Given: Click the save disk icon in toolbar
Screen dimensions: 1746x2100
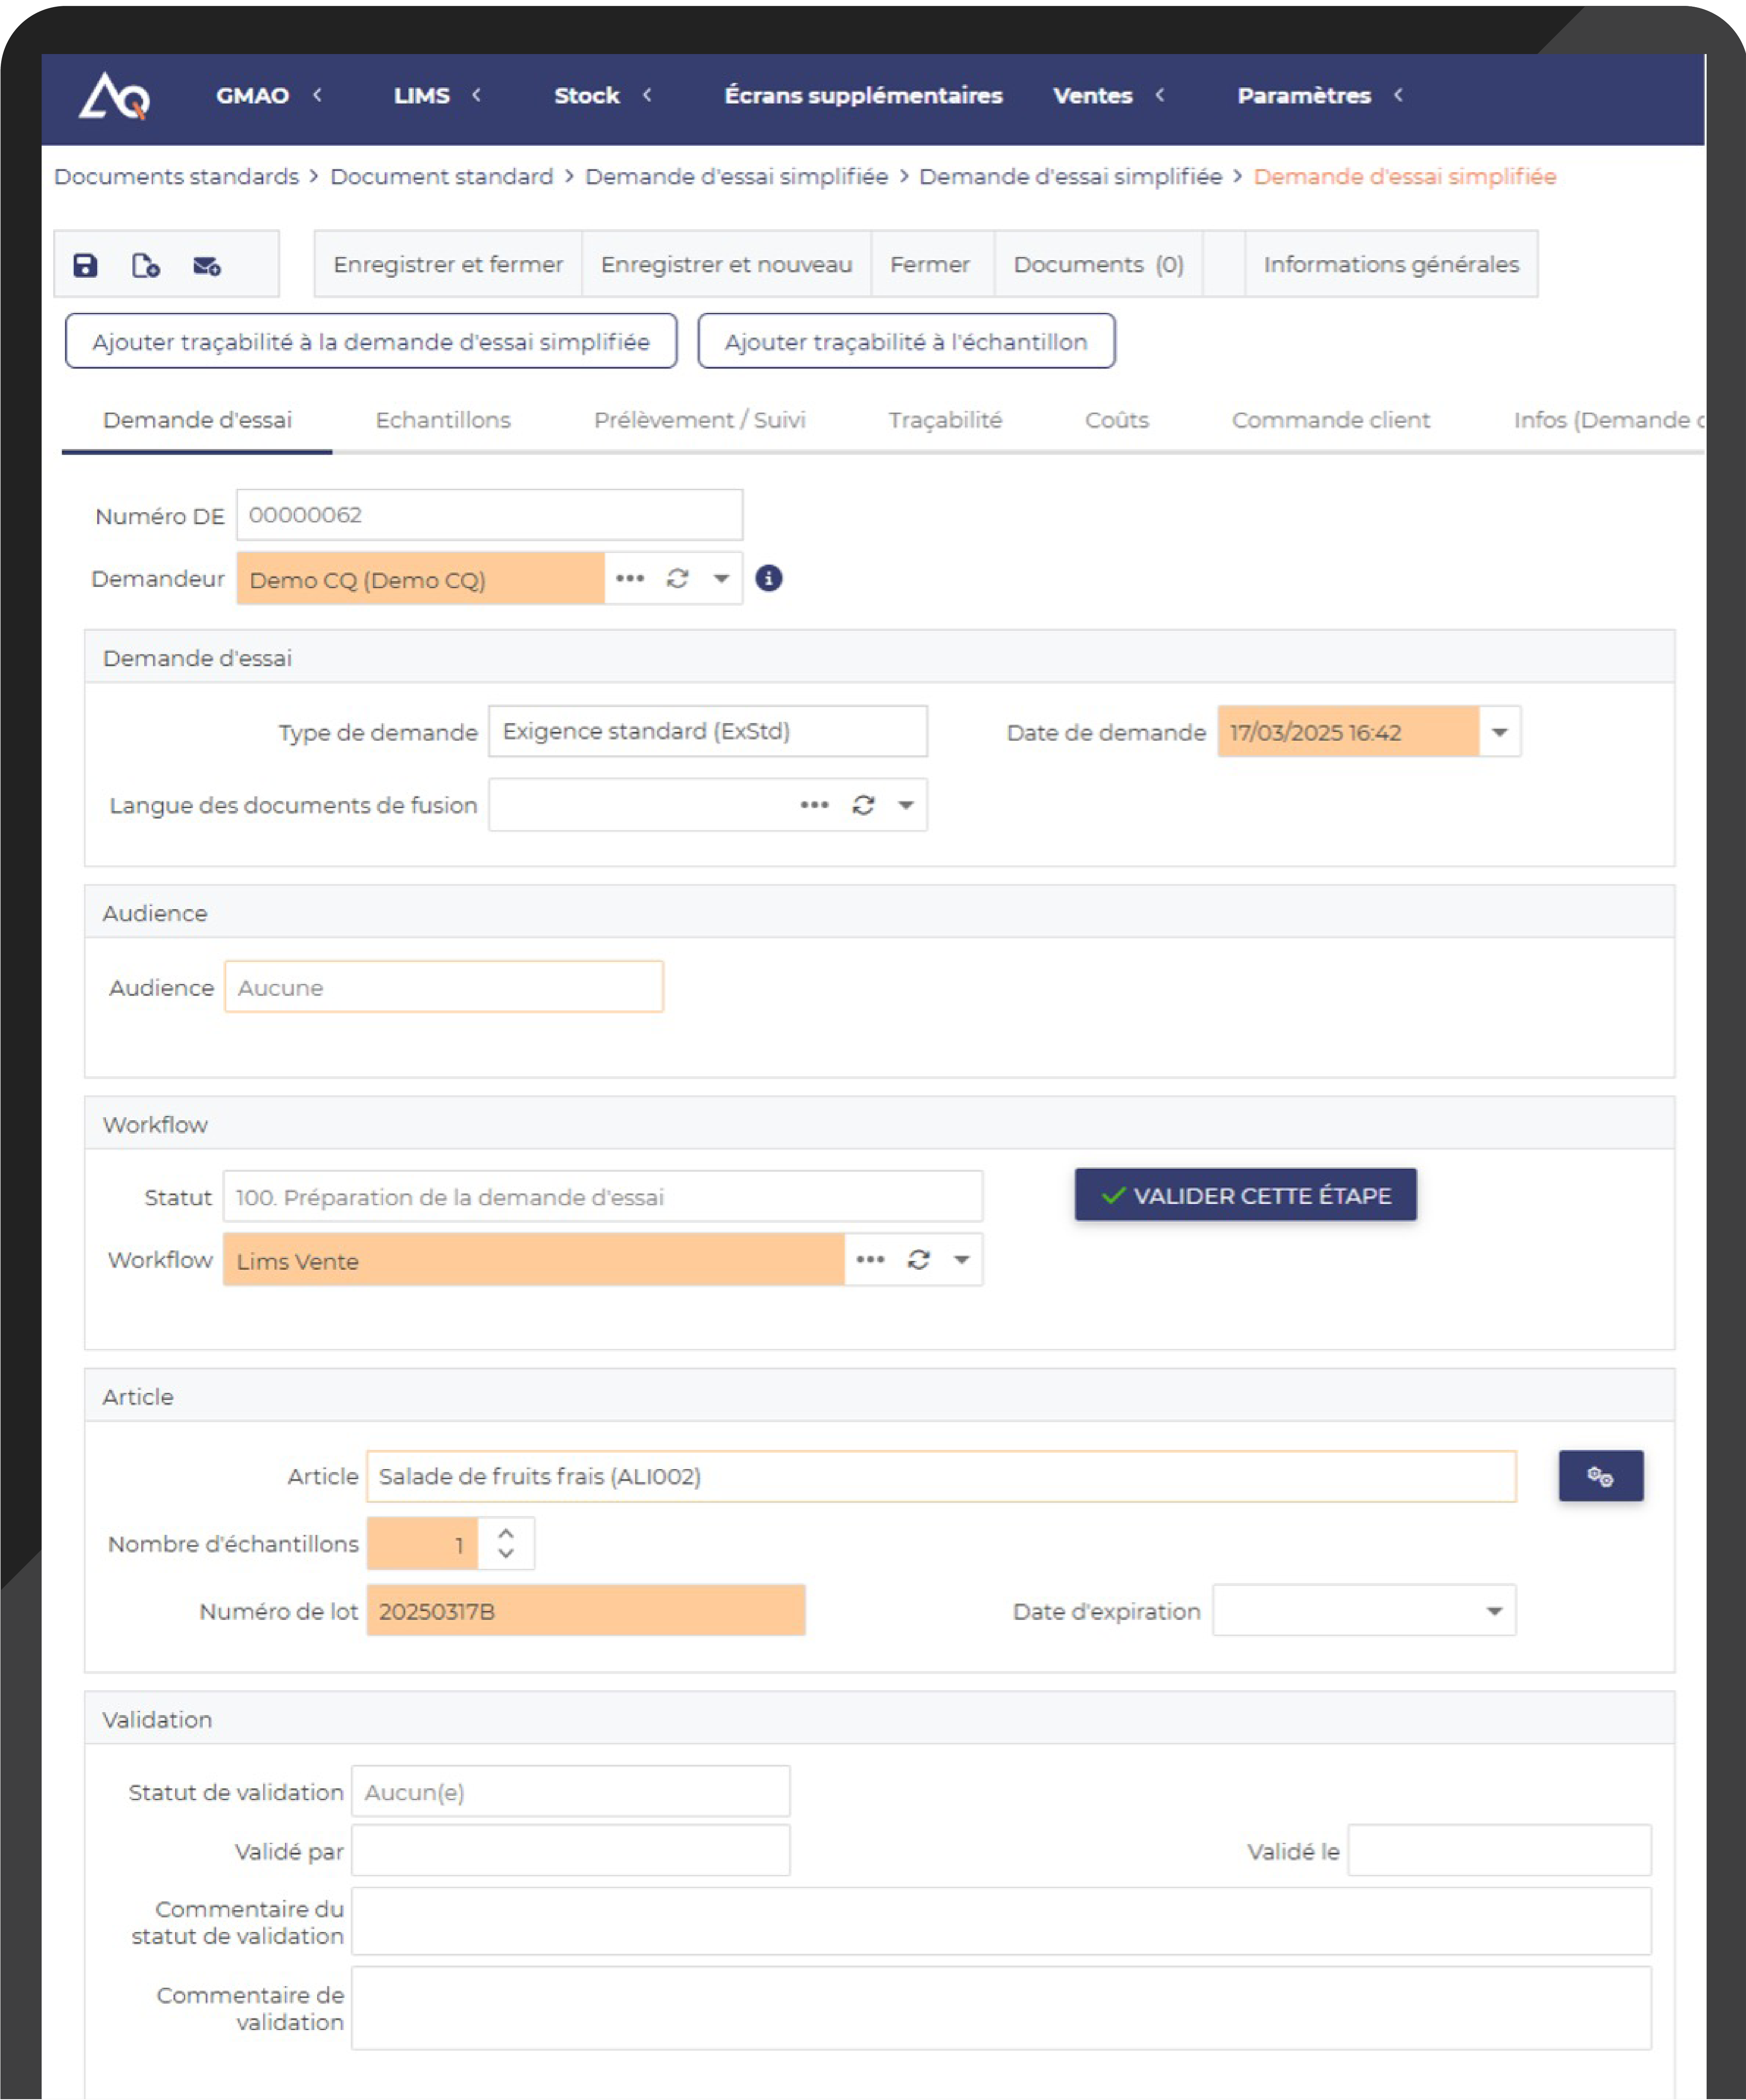Looking at the screenshot, I should tap(85, 265).
